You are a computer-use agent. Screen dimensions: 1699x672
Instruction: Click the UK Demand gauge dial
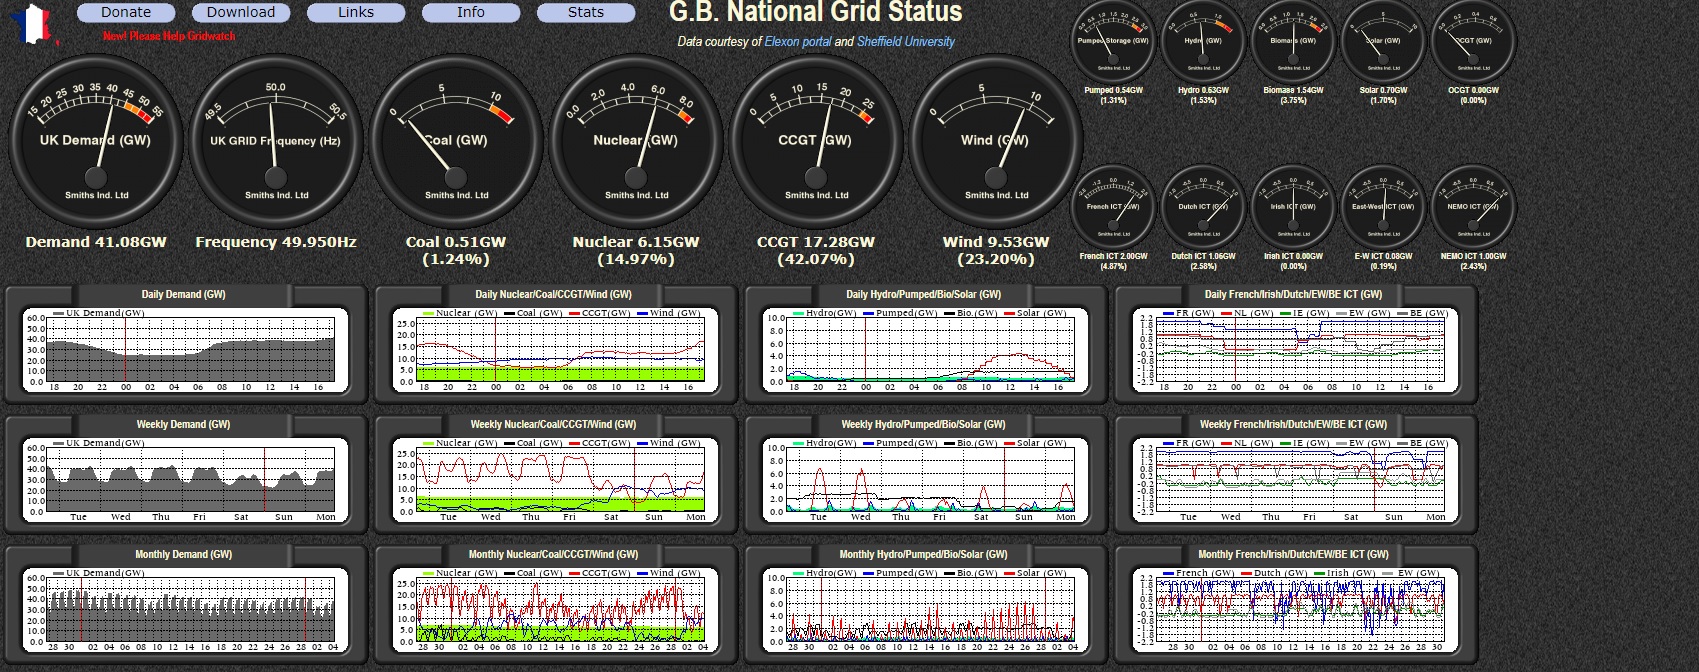pyautogui.click(x=96, y=142)
